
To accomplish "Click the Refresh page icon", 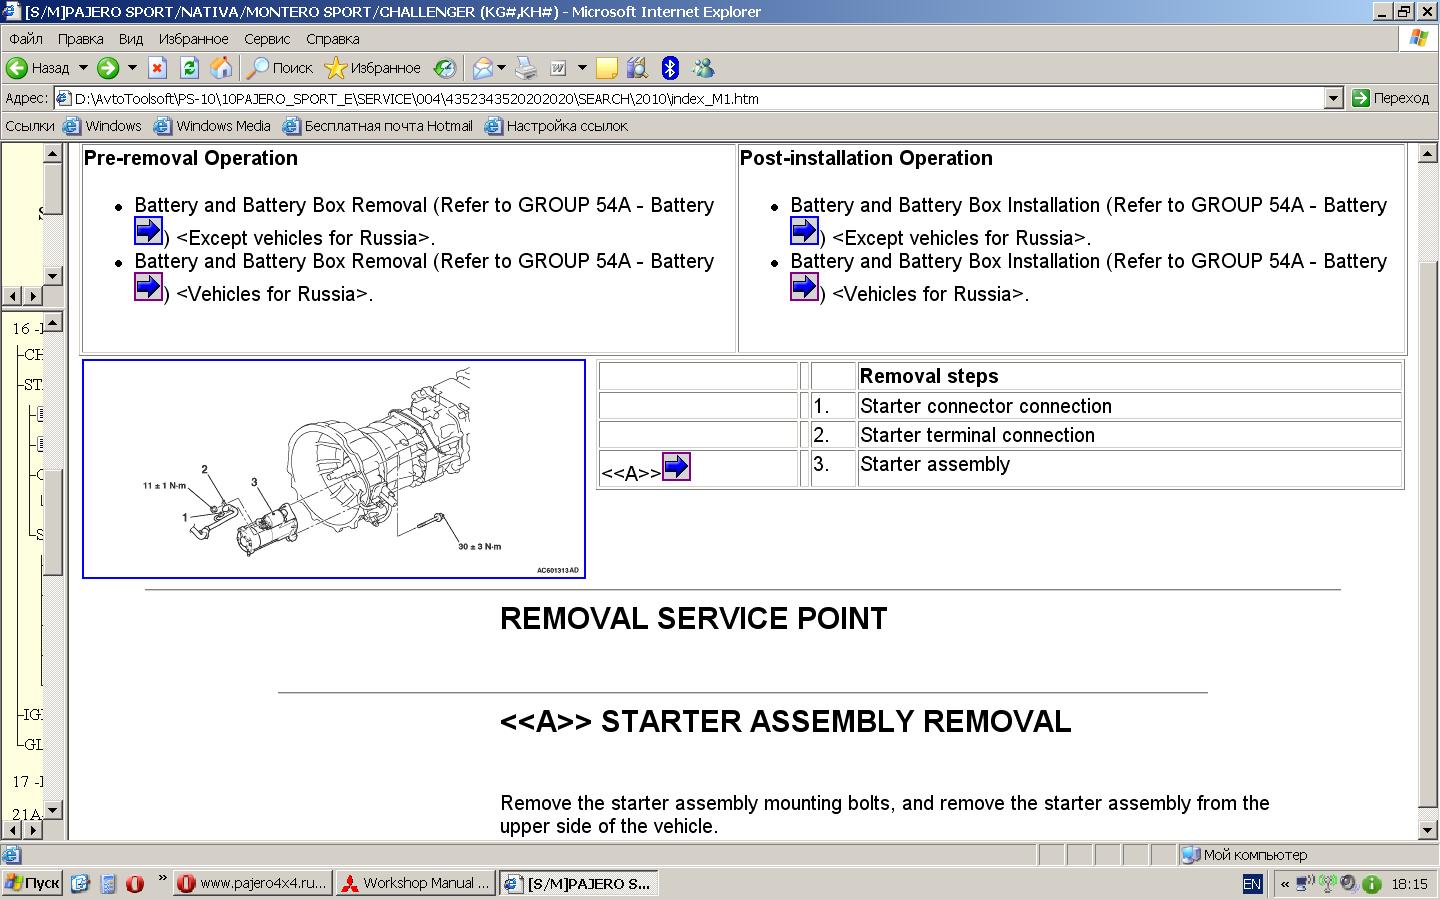I will click(x=189, y=68).
